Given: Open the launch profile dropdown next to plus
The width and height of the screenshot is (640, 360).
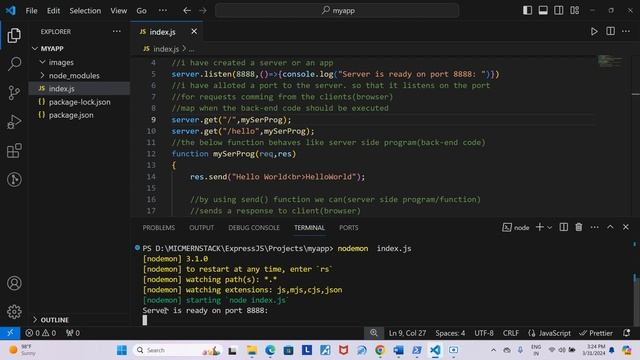Looking at the screenshot, I should click(x=549, y=228).
